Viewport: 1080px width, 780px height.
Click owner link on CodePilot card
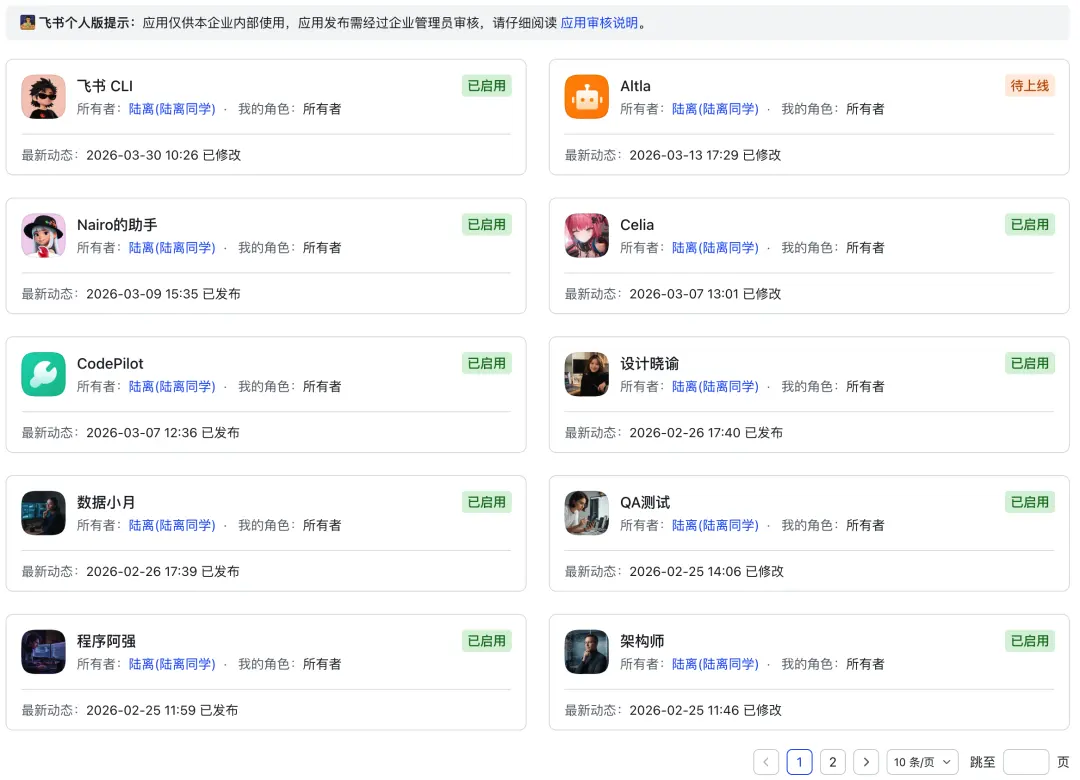click(x=172, y=387)
